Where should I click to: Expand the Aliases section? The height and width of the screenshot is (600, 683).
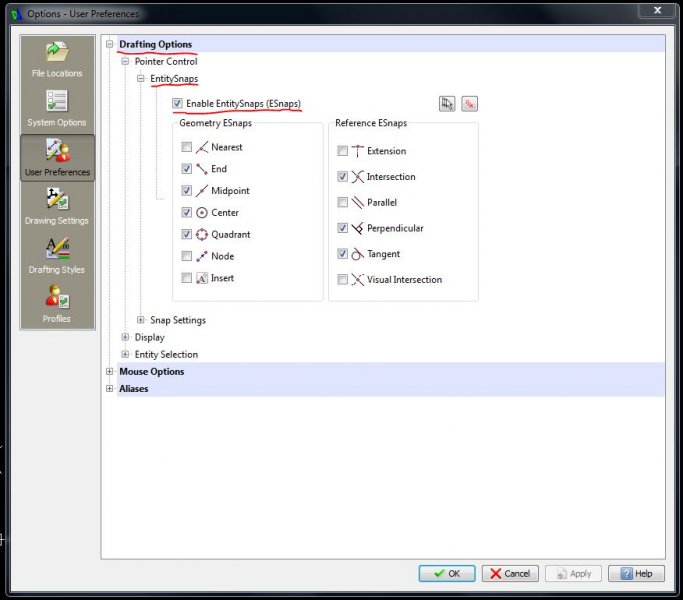[x=110, y=389]
